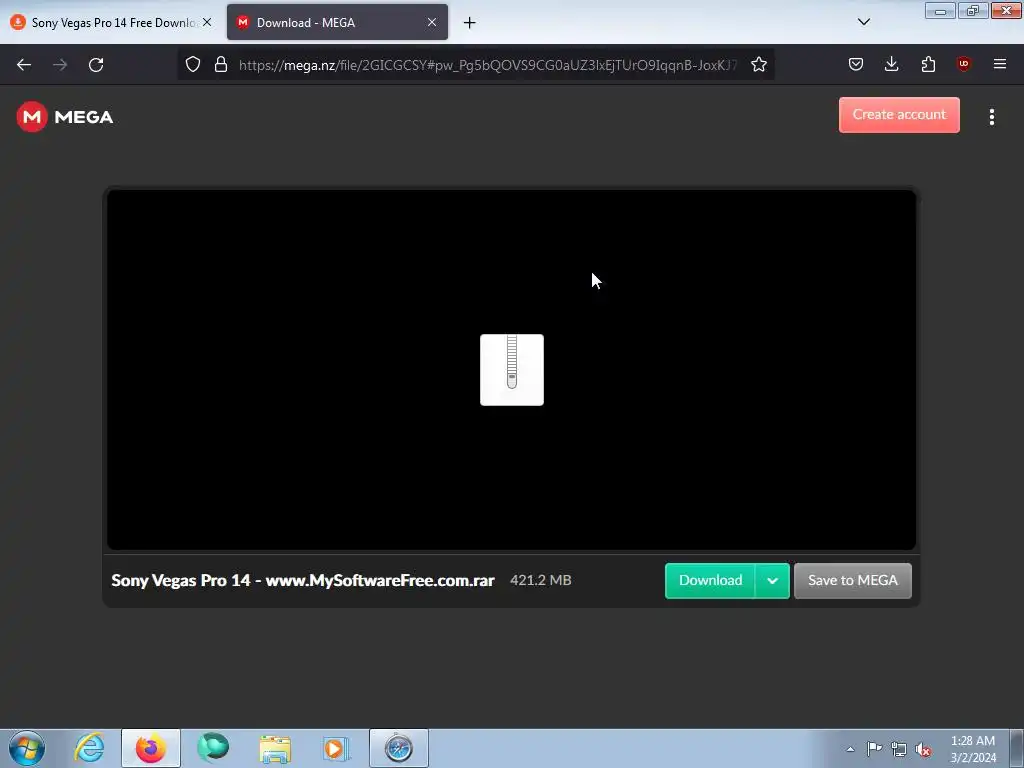Click Save to MEGA button
1024x768 pixels.
(852, 581)
